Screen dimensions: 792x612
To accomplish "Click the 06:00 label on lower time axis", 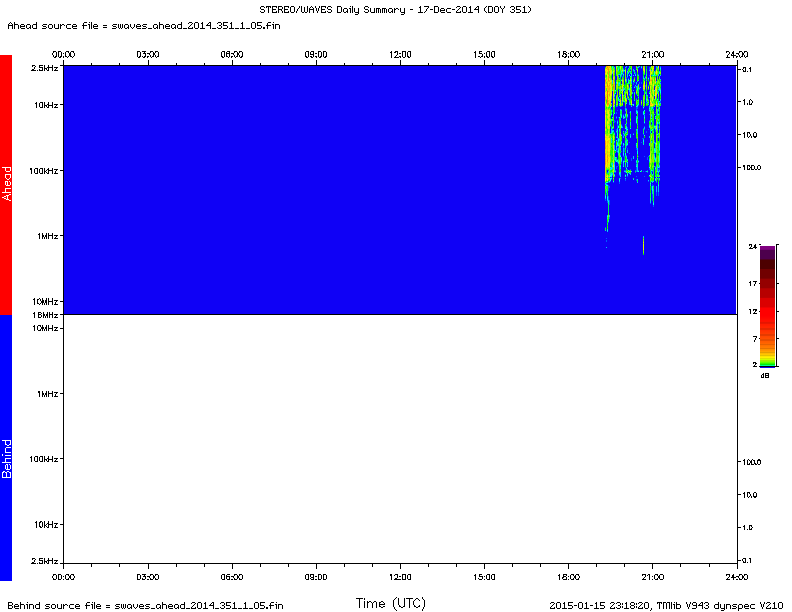I will [232, 577].
